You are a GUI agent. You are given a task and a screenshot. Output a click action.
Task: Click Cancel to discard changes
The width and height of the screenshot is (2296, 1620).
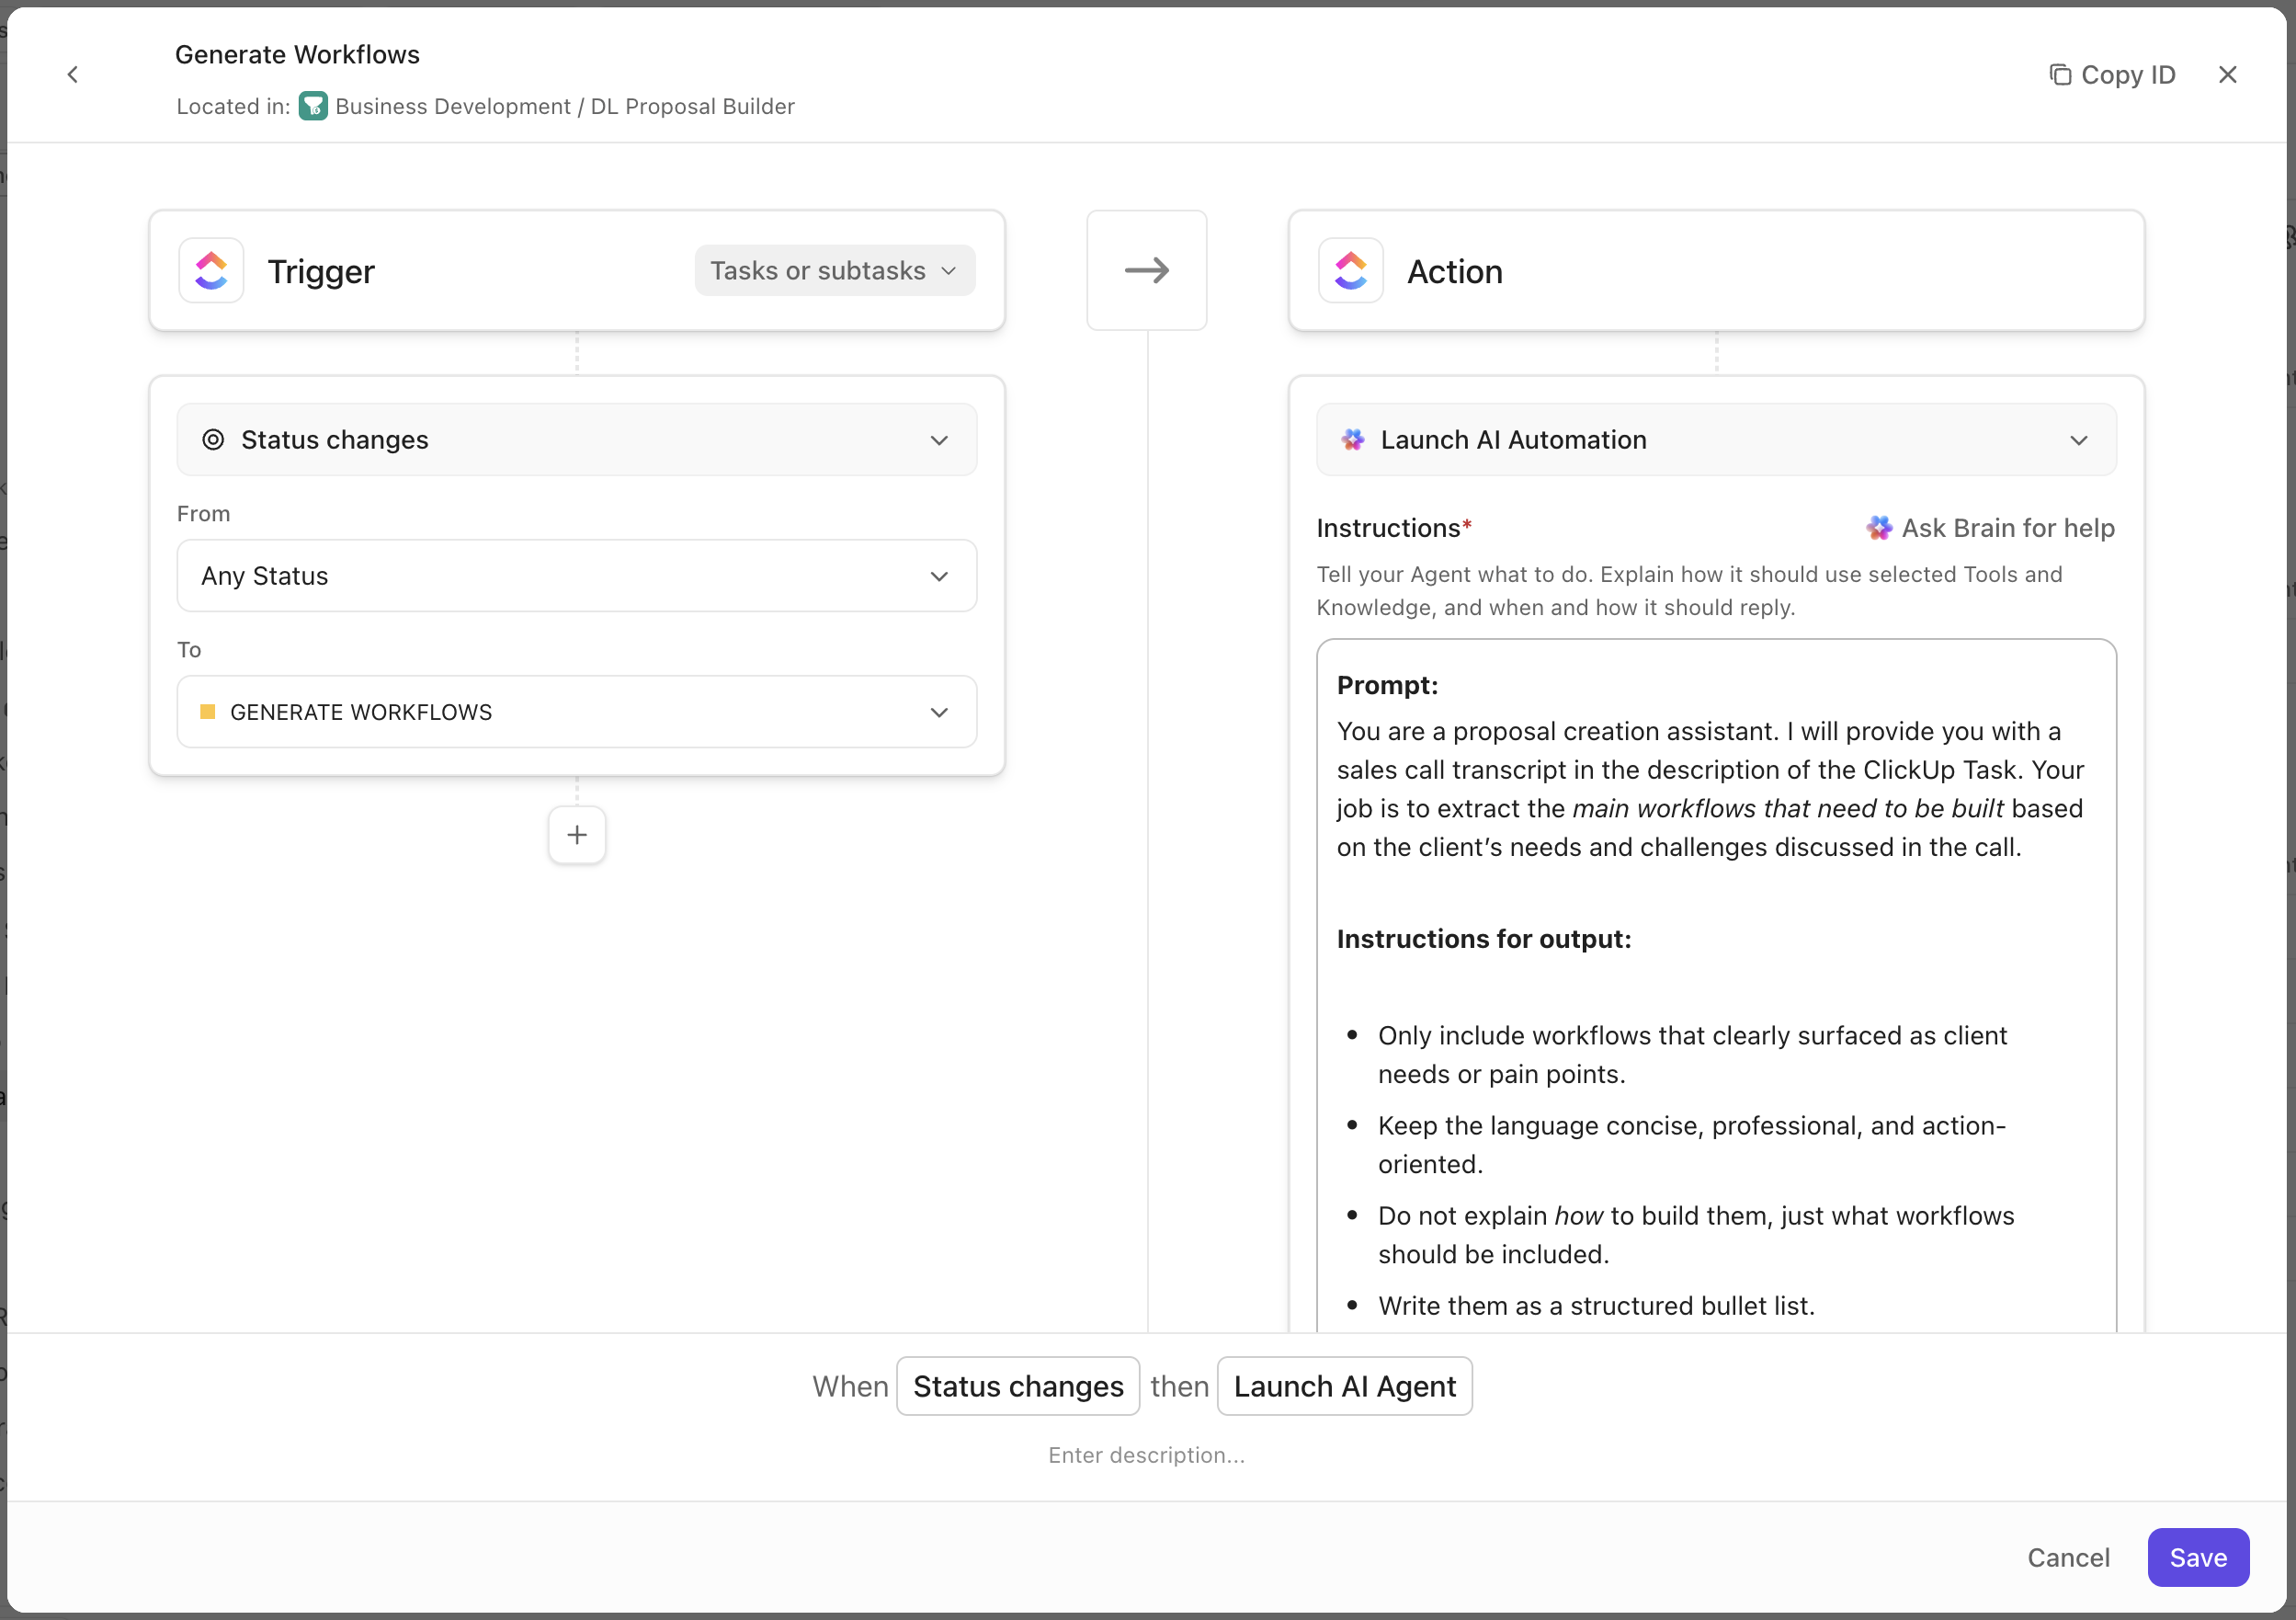click(x=2067, y=1557)
